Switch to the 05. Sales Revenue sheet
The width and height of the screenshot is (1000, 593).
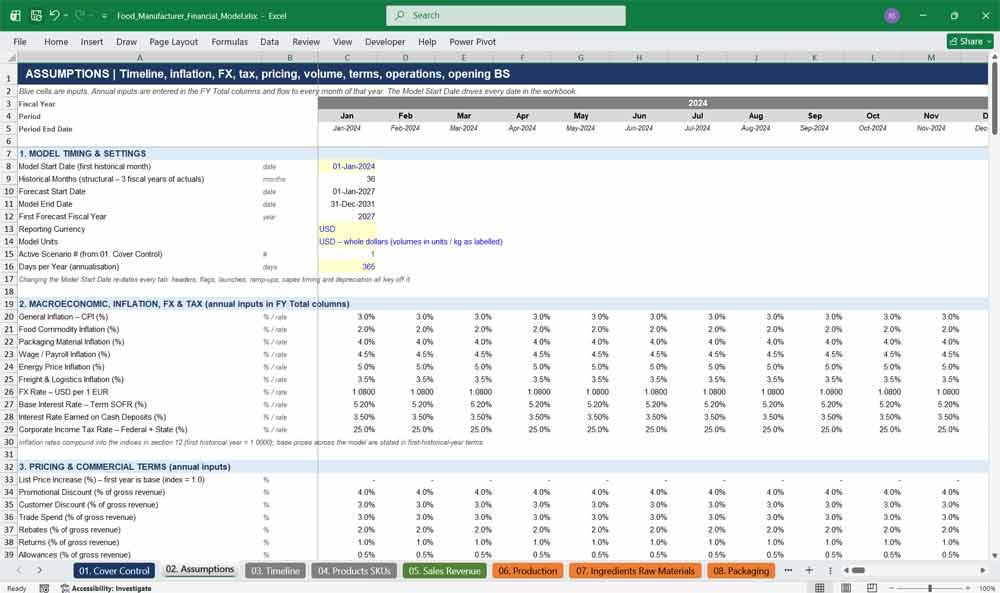(445, 571)
